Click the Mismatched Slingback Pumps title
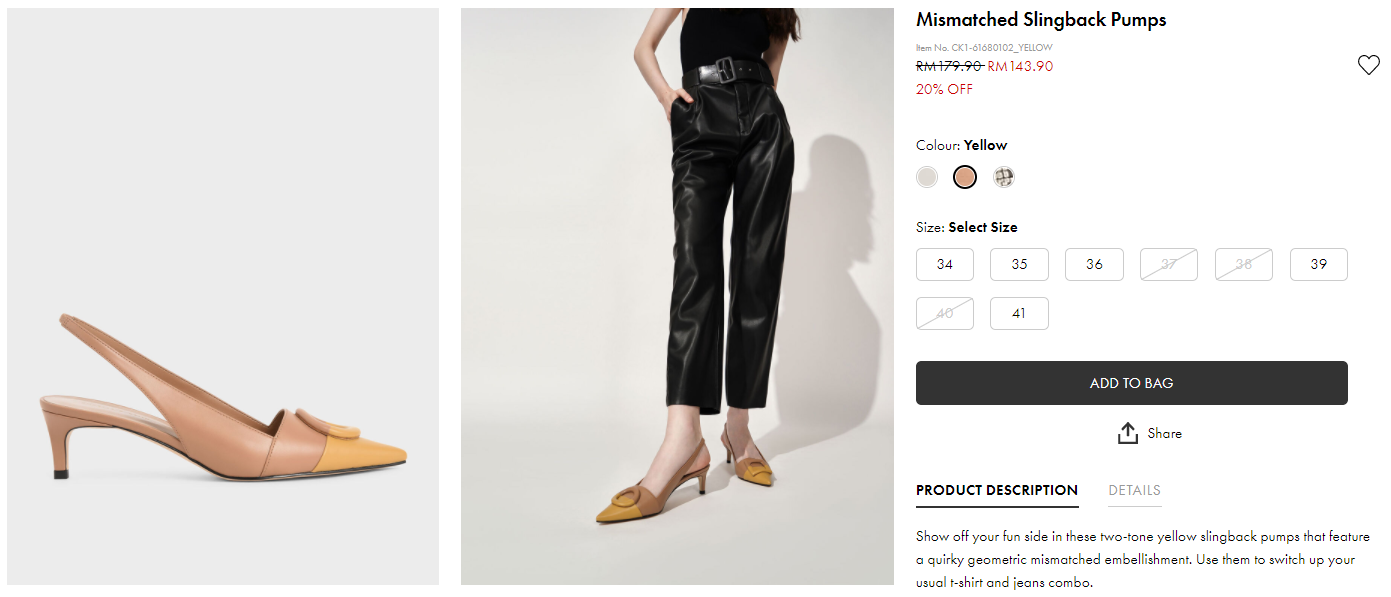Viewport: 1391px width, 597px height. 1041,20
